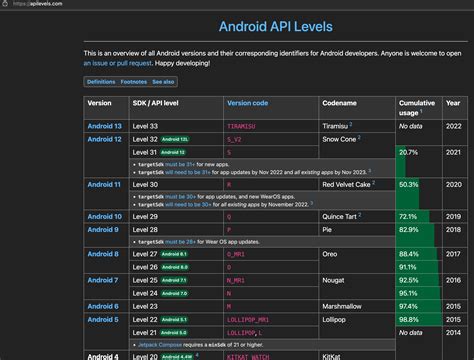The image size is (474, 360).
Task: Click footnote marker beside Tiramisu codename
Action: click(351, 124)
